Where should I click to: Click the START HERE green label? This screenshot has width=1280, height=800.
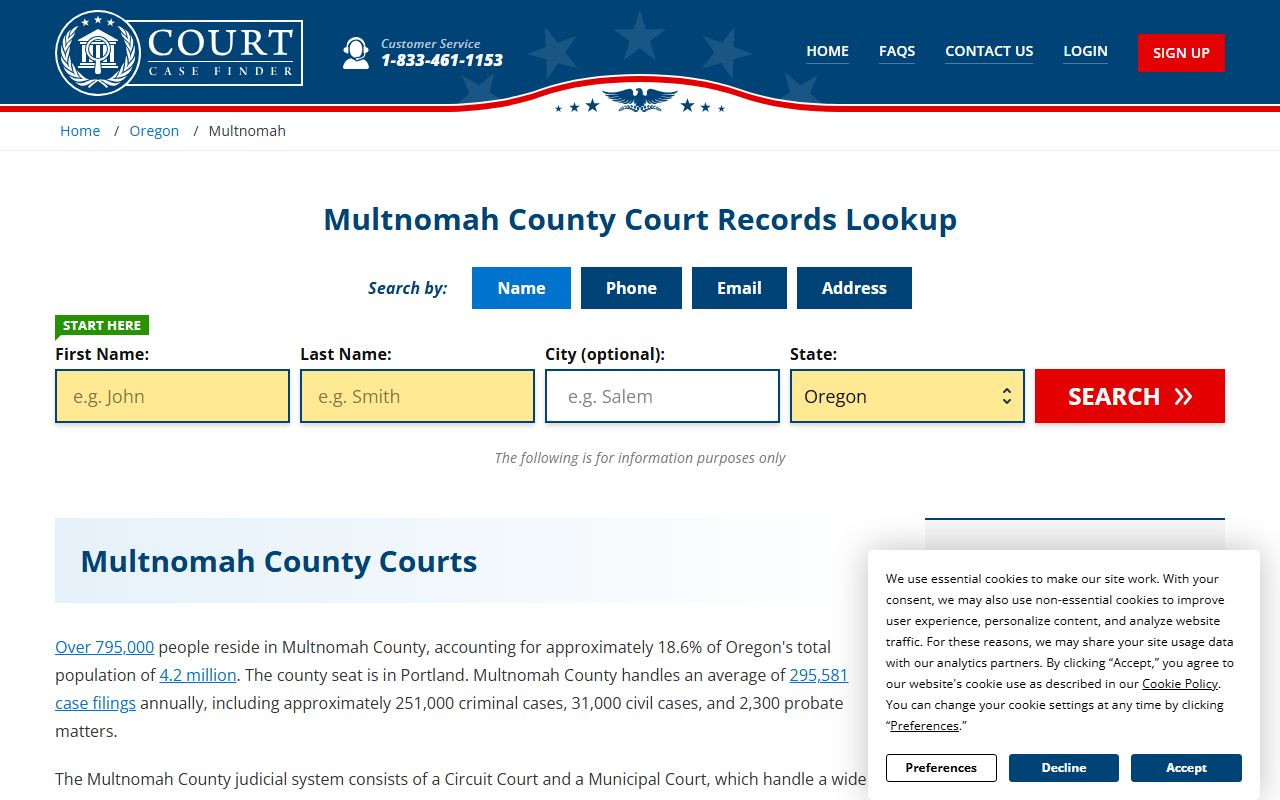(102, 325)
